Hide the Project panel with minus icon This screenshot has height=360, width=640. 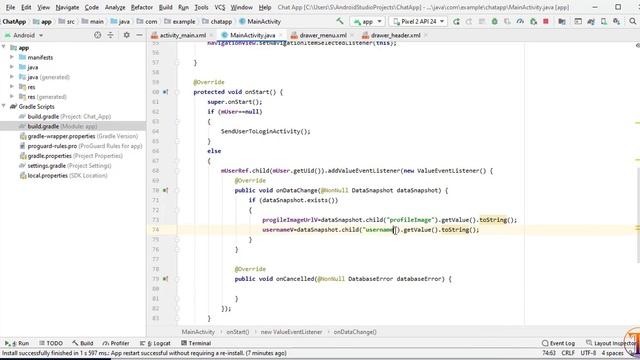(139, 36)
